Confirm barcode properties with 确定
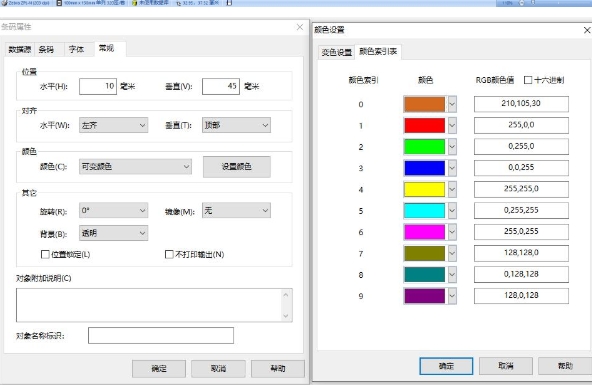Viewport: 592px width, 388px height. (159, 368)
